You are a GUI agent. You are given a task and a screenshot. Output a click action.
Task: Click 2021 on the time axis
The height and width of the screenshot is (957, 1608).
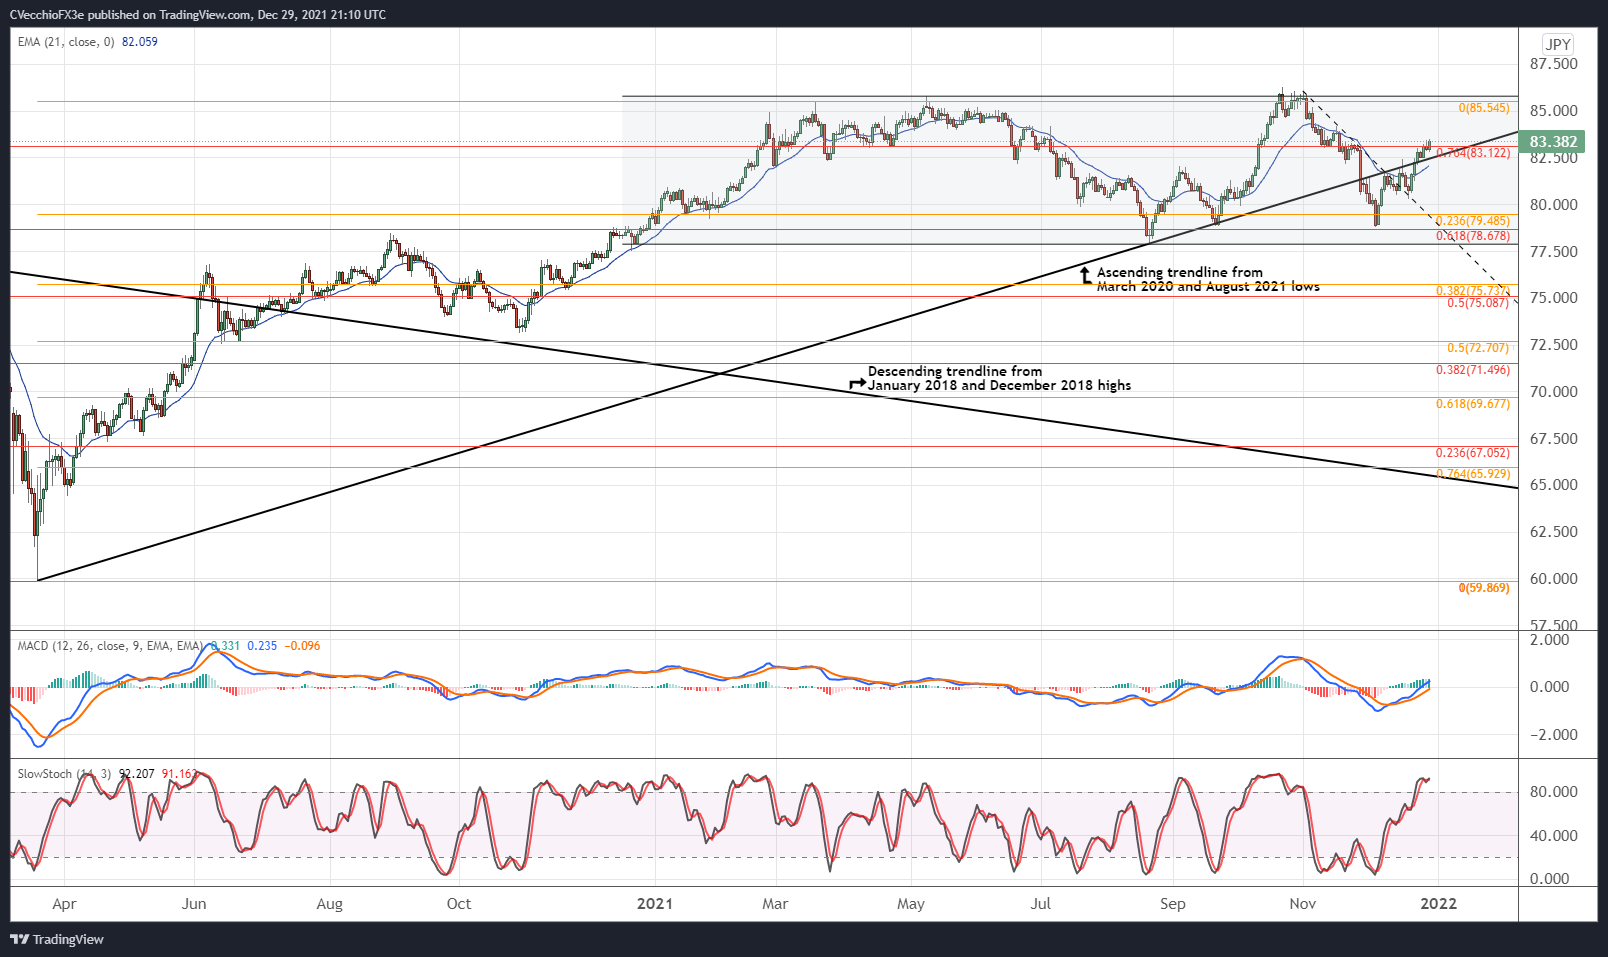click(655, 904)
